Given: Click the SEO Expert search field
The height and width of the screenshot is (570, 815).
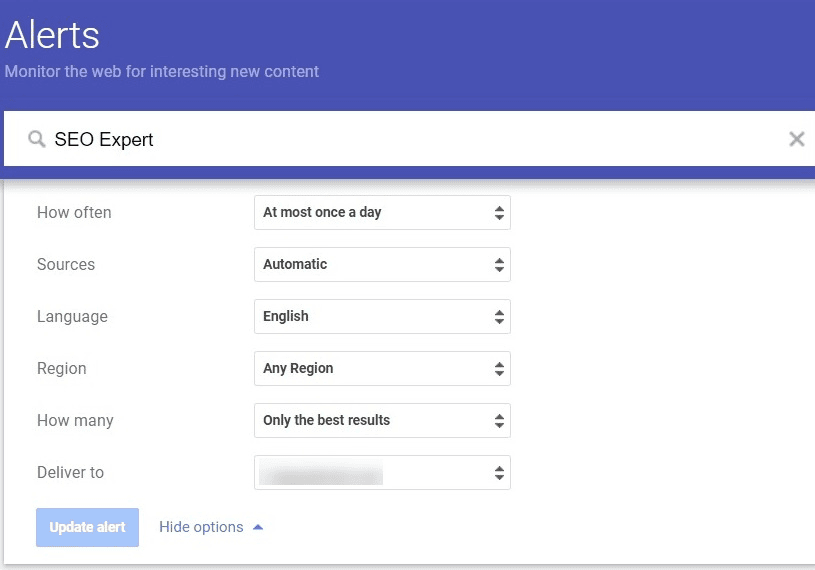Looking at the screenshot, I should (400, 139).
